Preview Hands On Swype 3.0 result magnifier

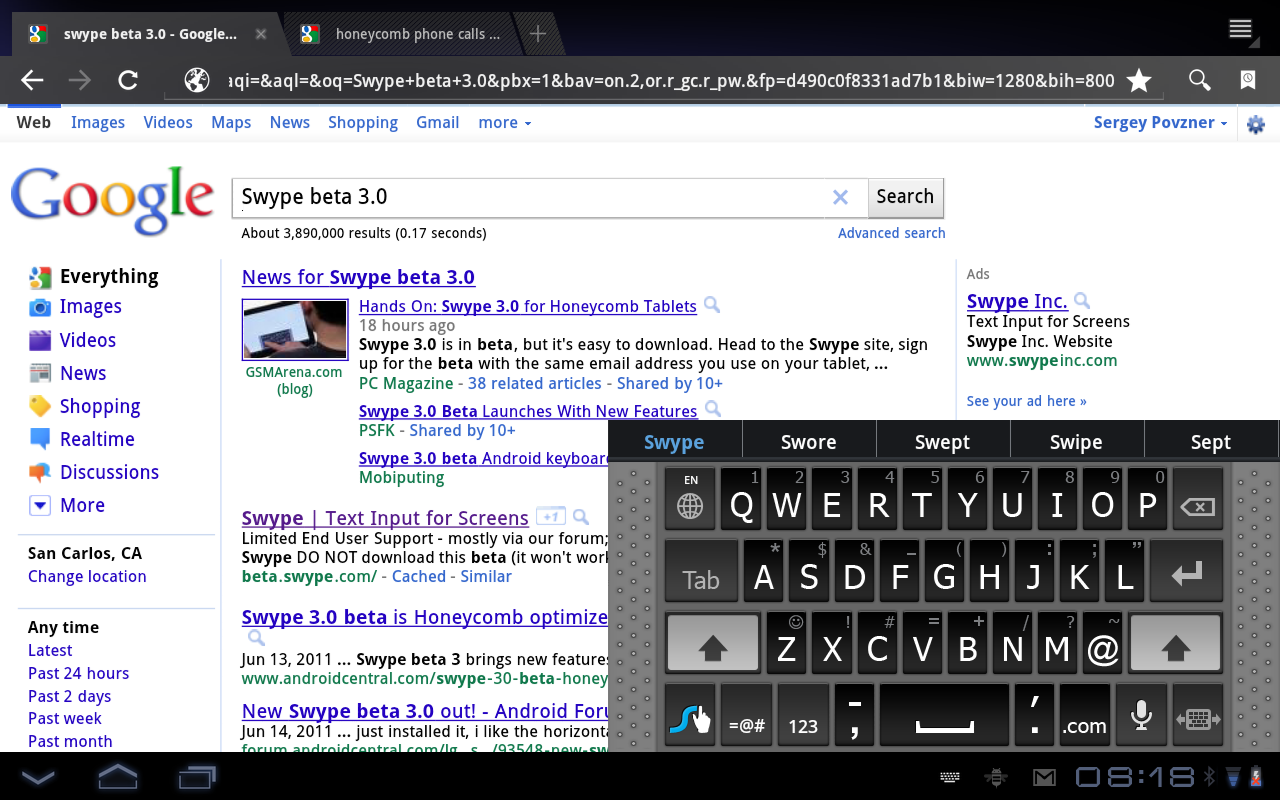point(712,305)
